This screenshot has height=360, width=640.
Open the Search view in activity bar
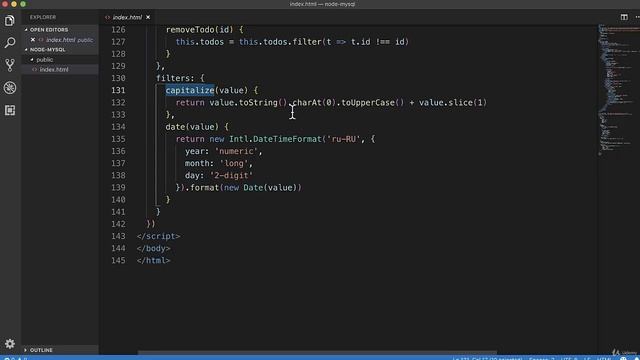[x=10, y=42]
